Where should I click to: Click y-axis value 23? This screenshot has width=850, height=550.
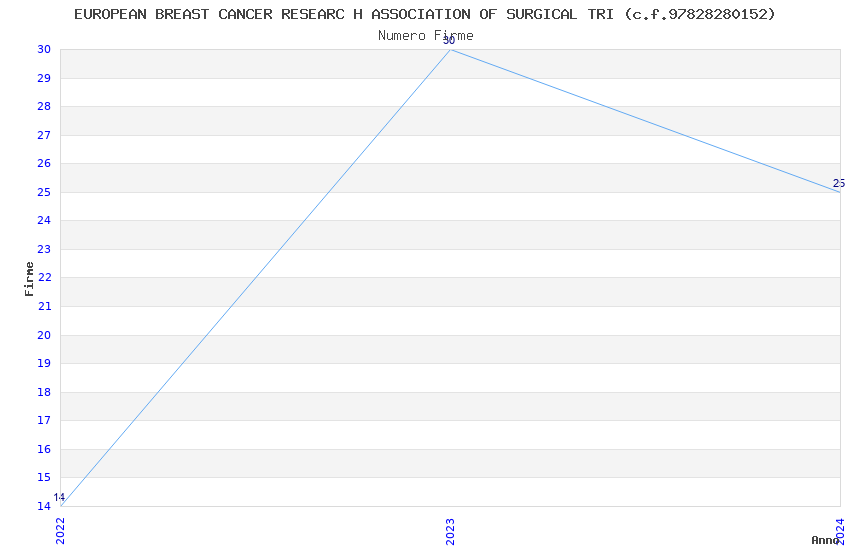pos(44,249)
